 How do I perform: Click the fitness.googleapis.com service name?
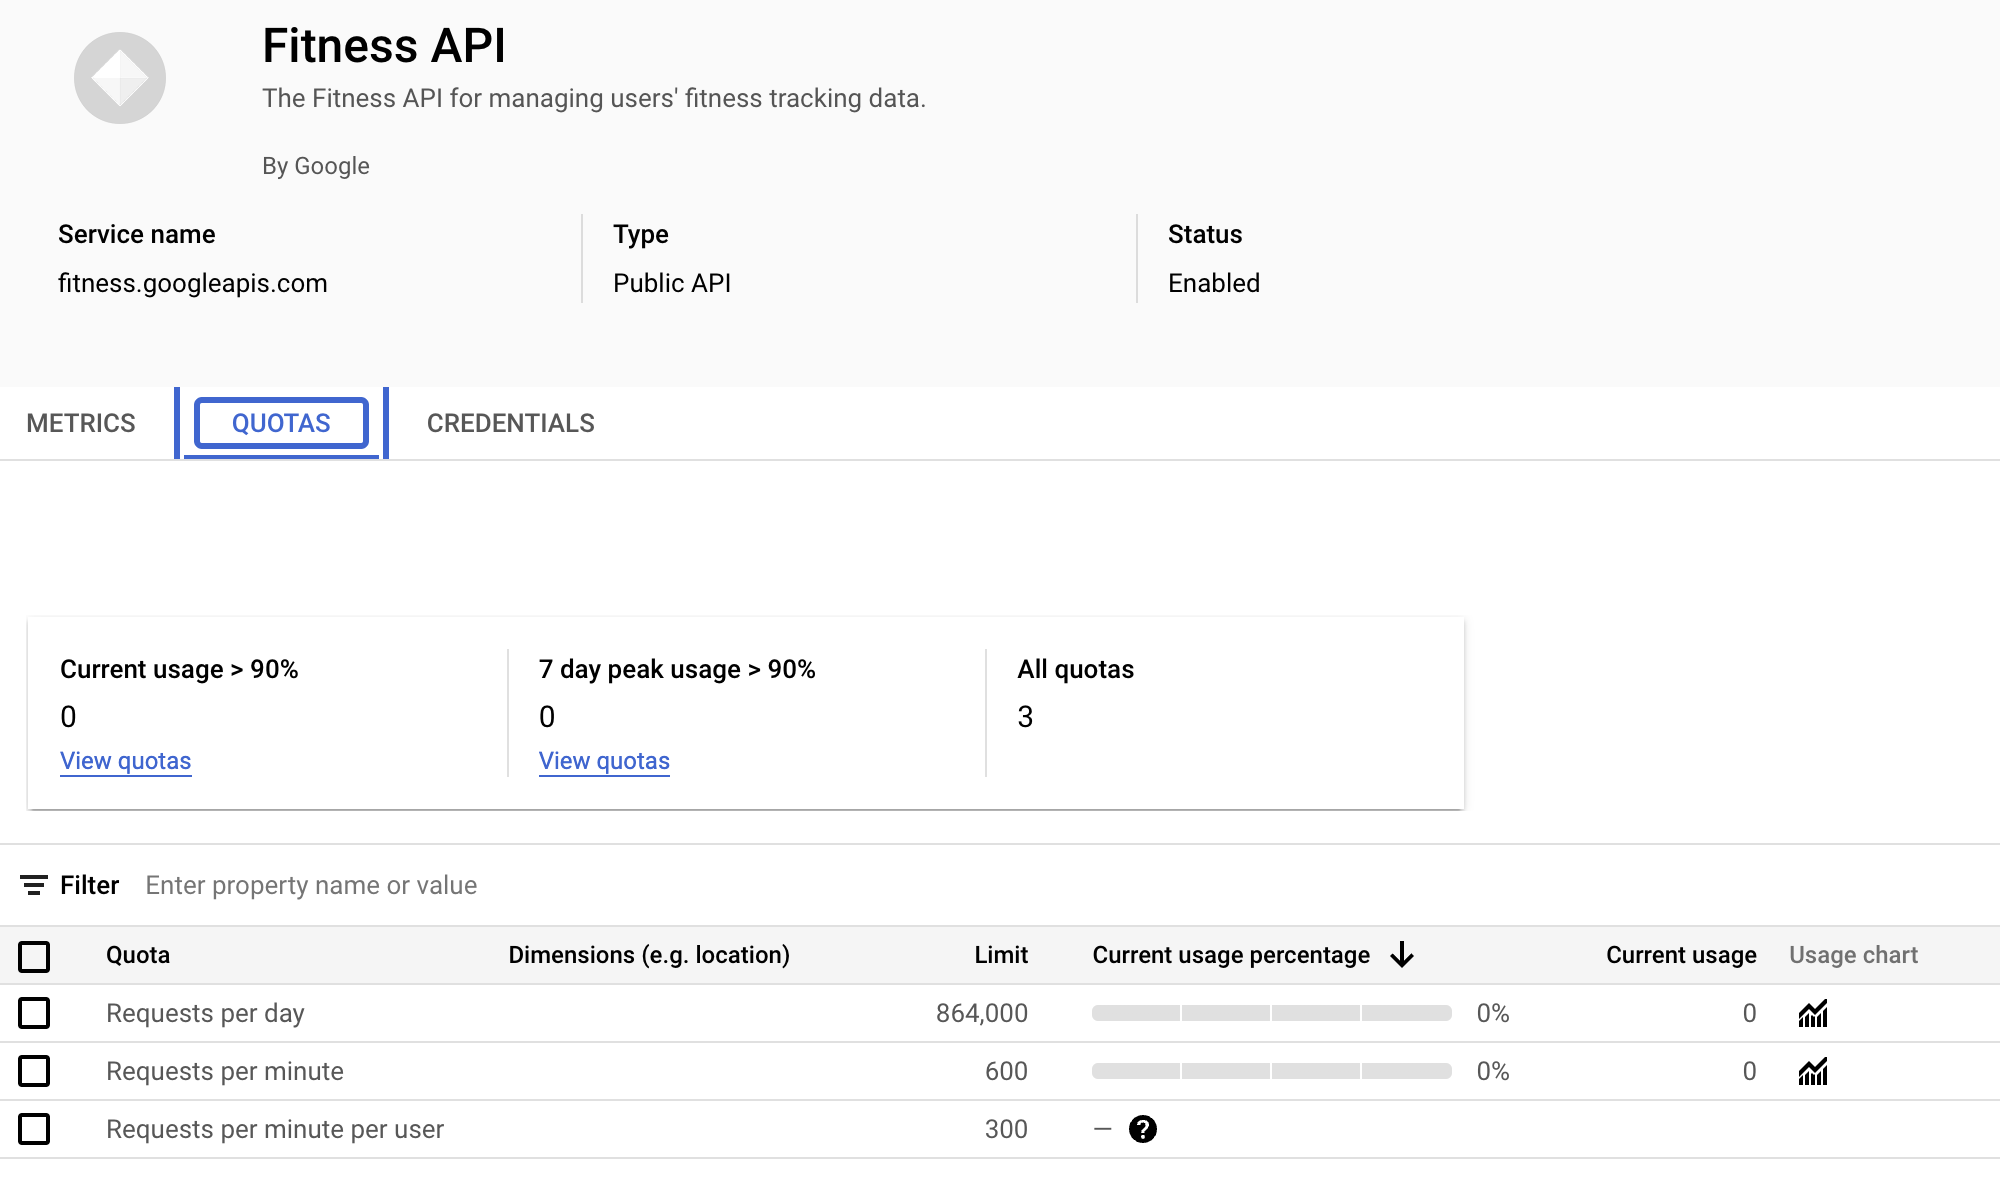point(193,283)
